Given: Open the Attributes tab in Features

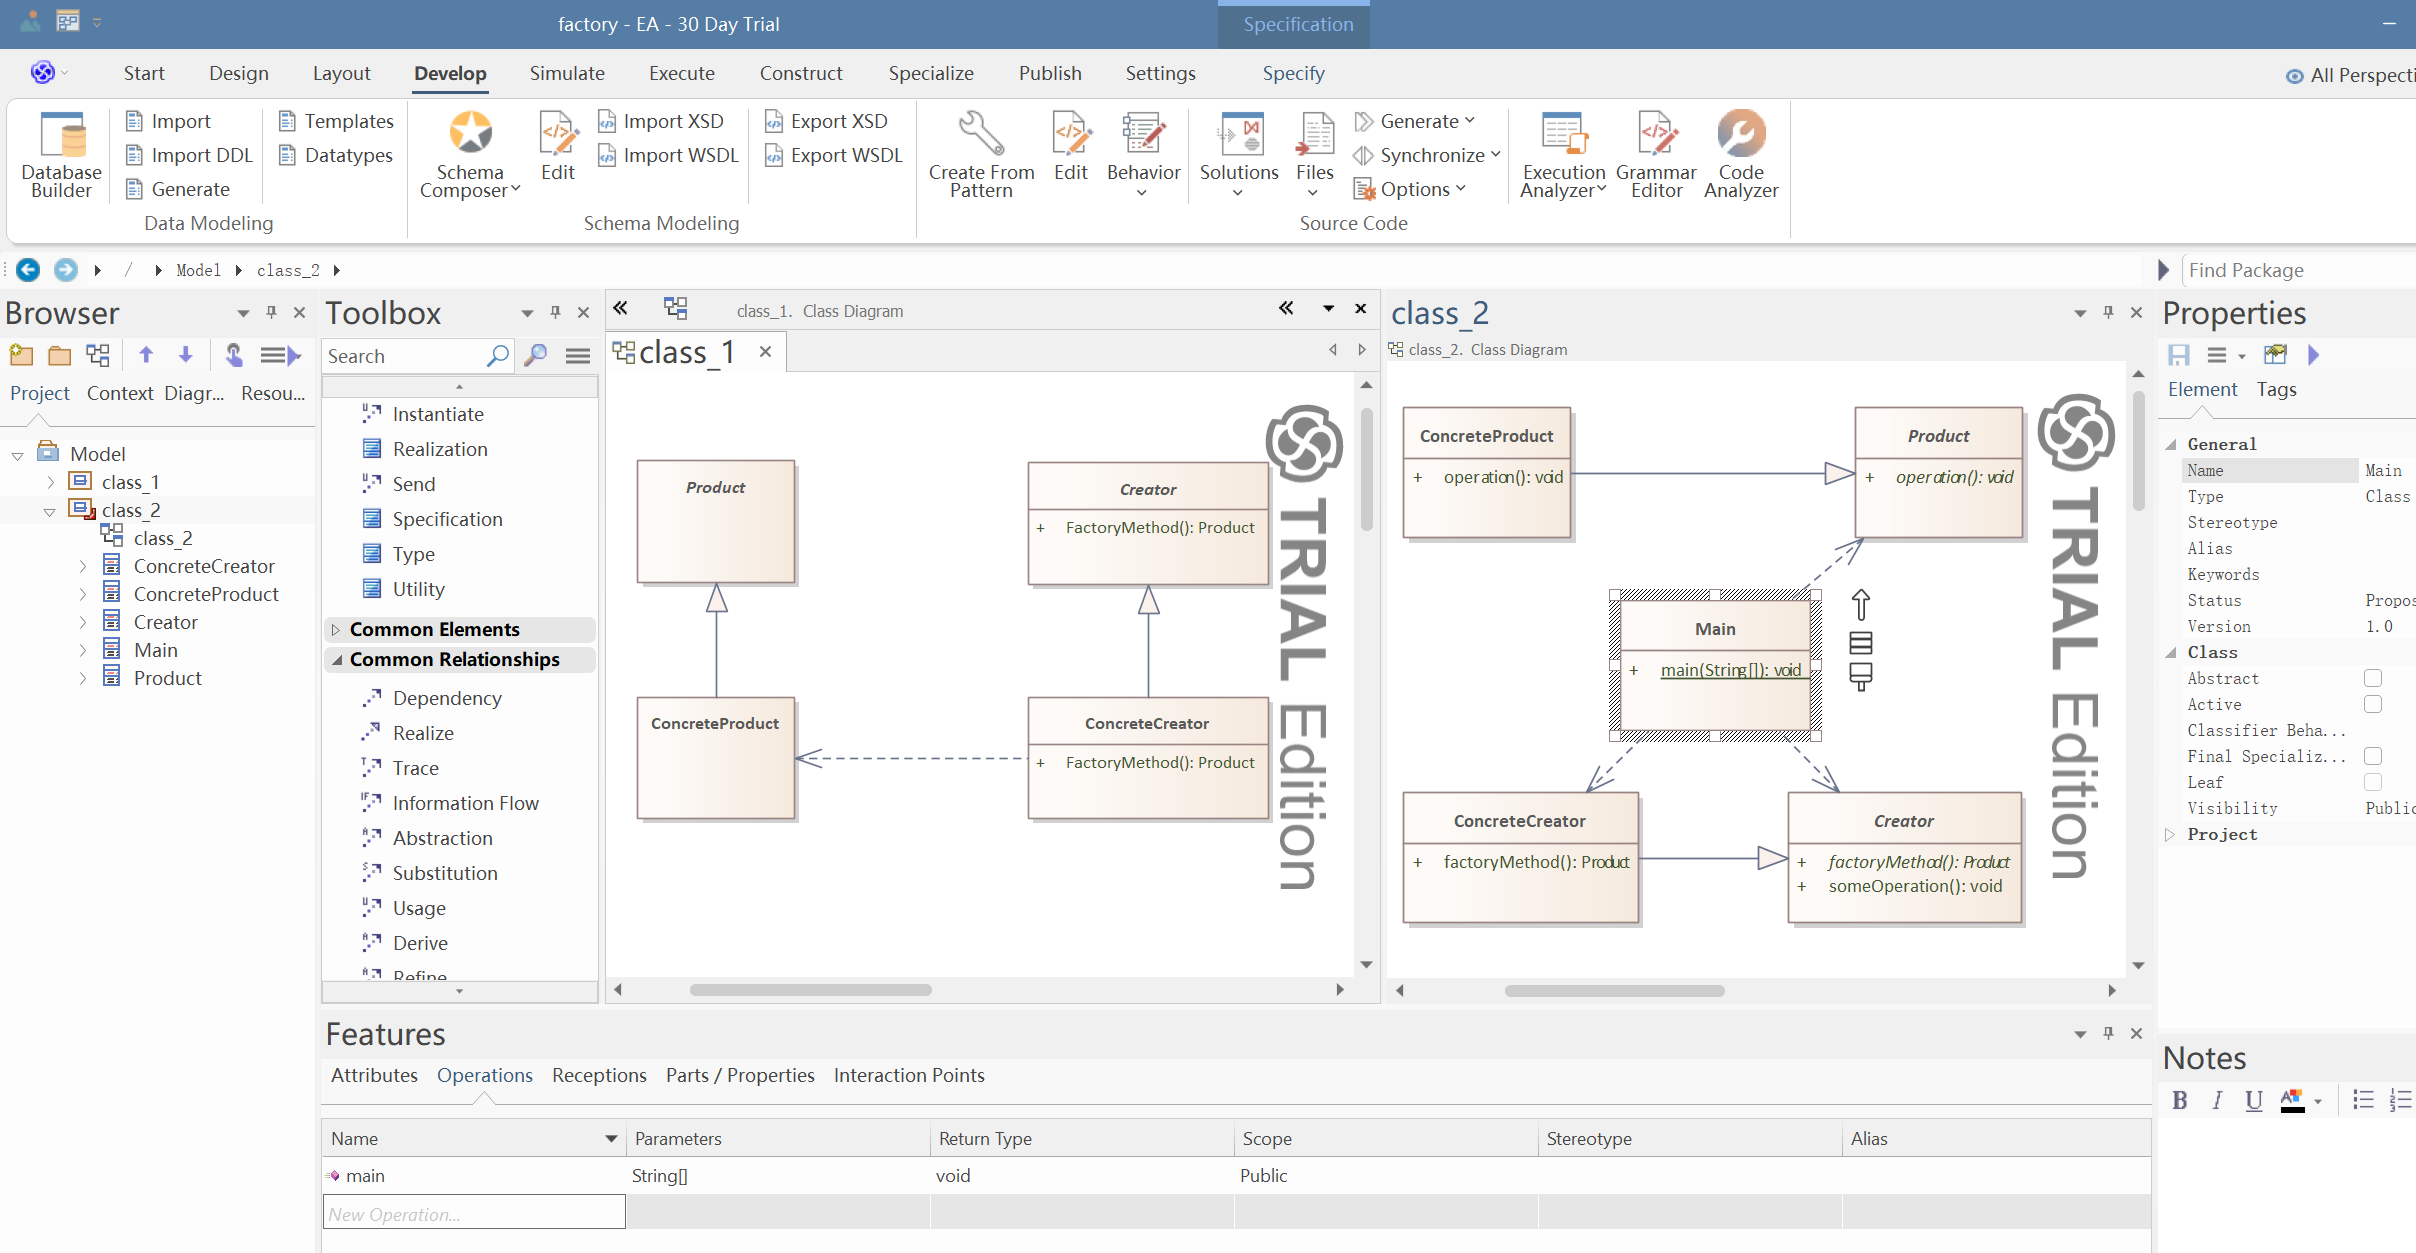Looking at the screenshot, I should [x=374, y=1076].
